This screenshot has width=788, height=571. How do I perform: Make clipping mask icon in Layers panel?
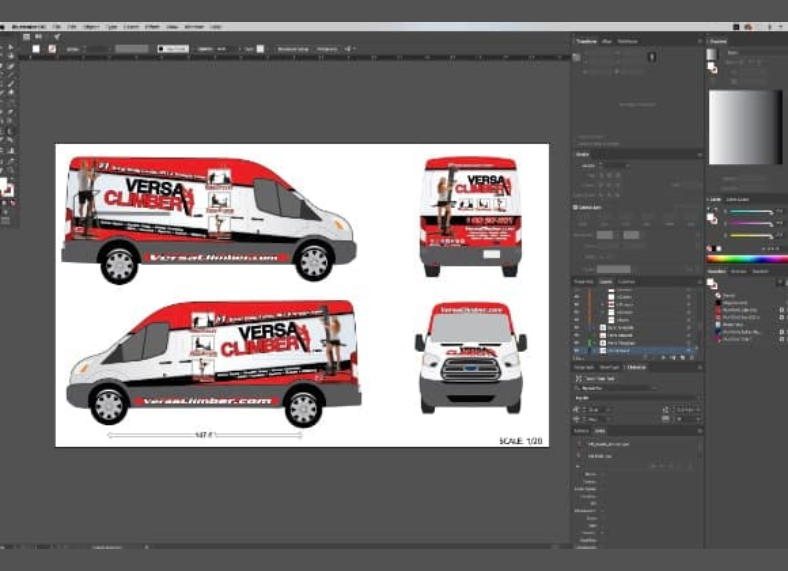point(663,358)
